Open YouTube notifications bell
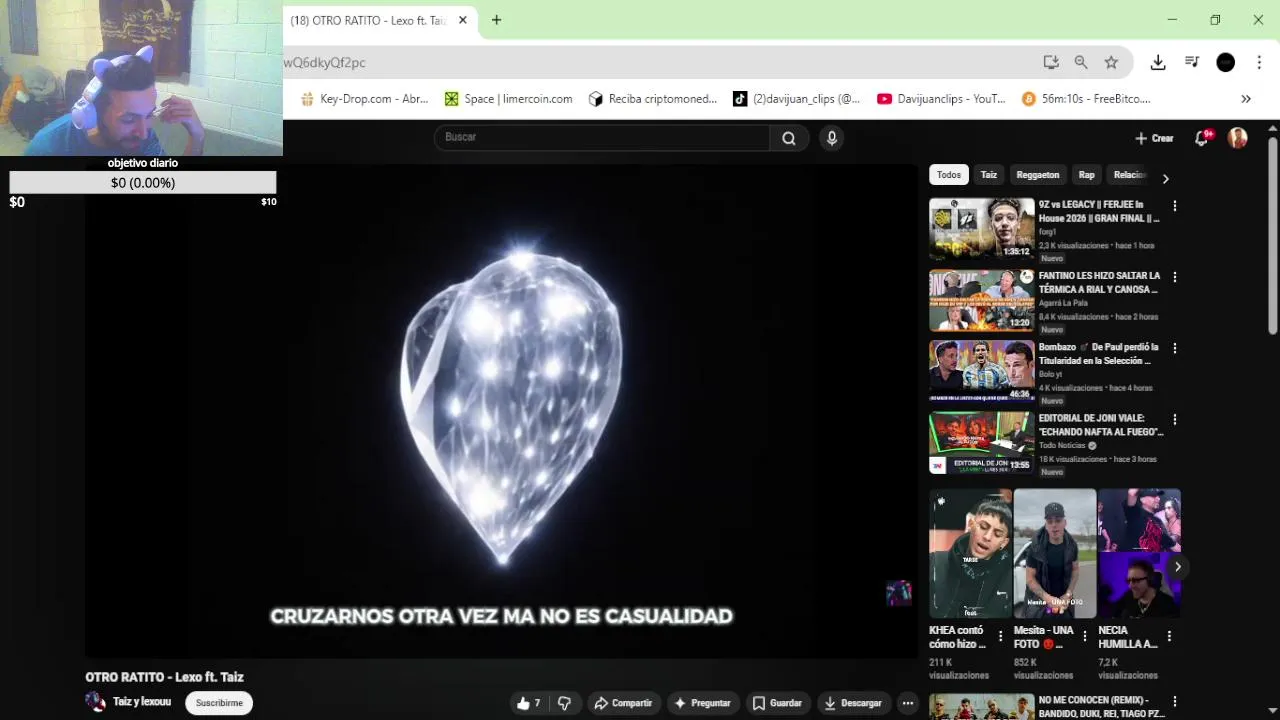The width and height of the screenshot is (1280, 720). click(1202, 138)
